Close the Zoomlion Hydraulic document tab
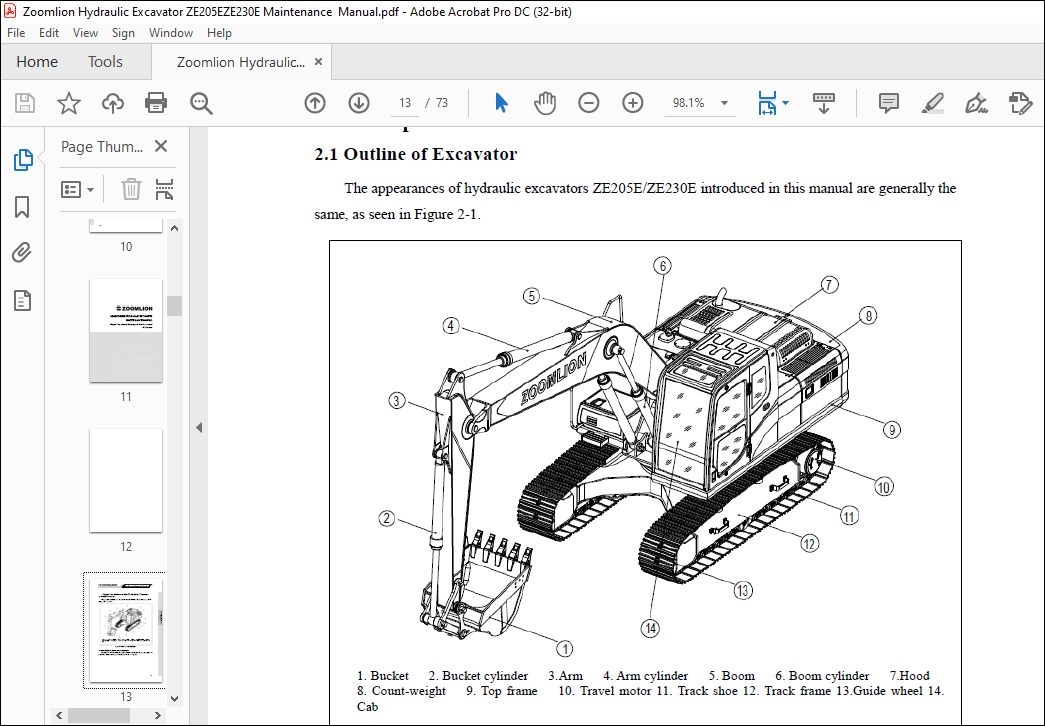1045x726 pixels. click(x=319, y=61)
